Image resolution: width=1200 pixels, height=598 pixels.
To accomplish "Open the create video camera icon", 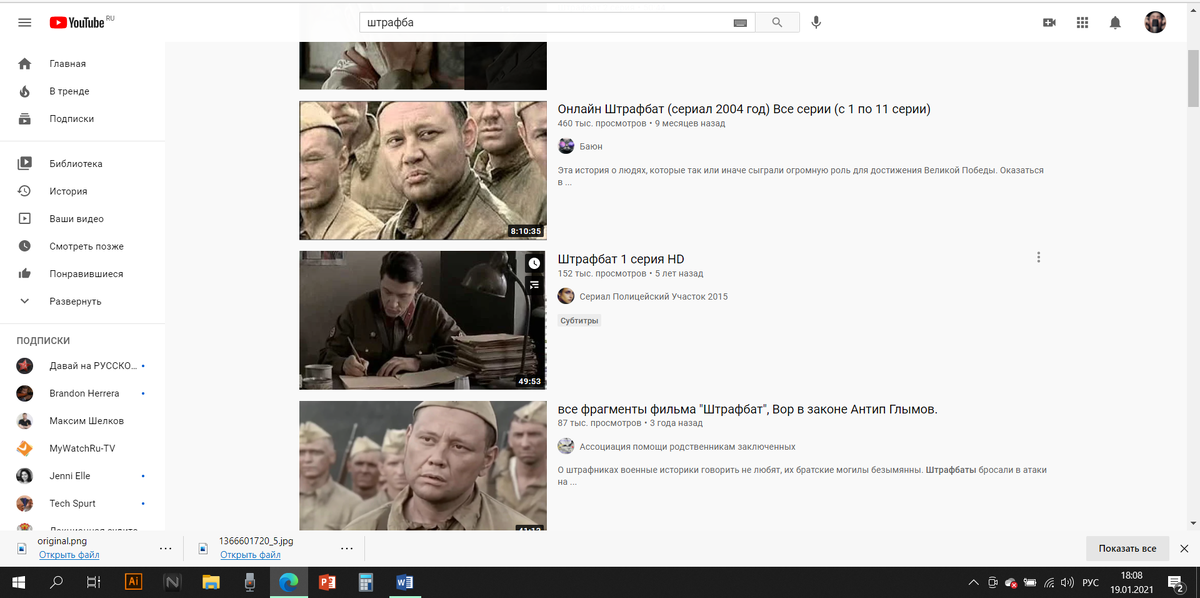I will pyautogui.click(x=1049, y=22).
